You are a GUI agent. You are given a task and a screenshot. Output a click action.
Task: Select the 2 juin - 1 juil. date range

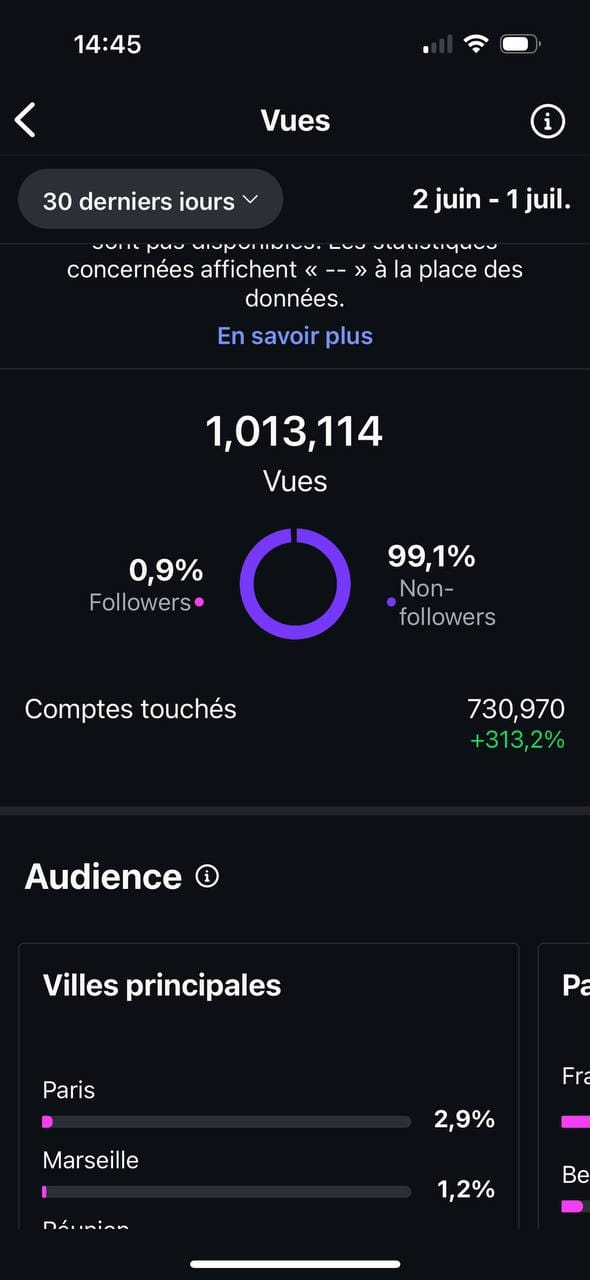(492, 199)
